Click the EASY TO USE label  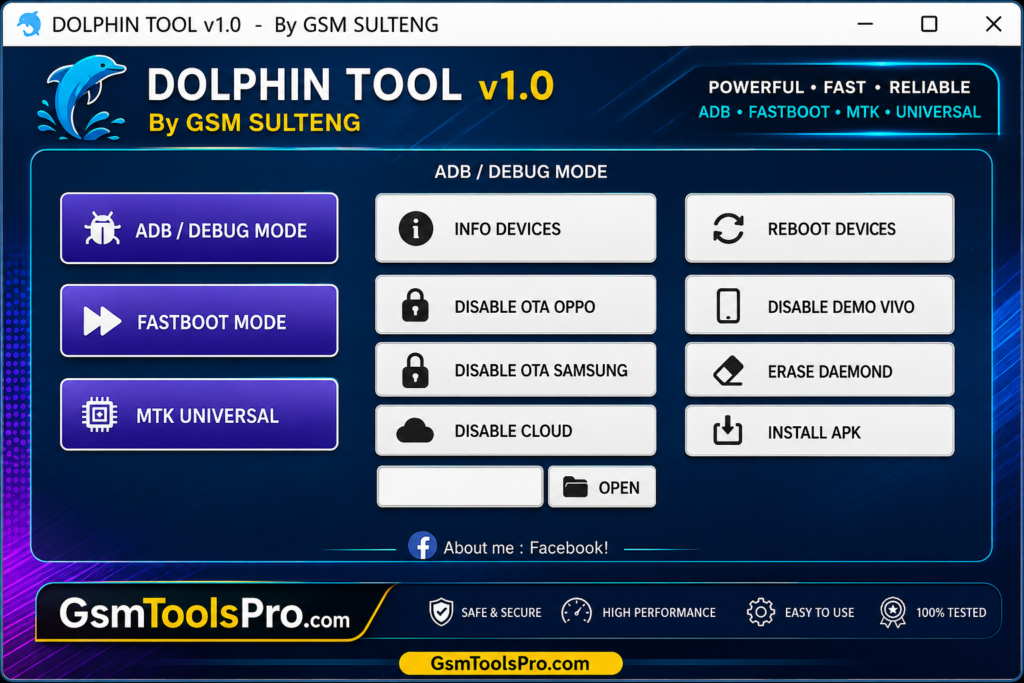click(820, 612)
